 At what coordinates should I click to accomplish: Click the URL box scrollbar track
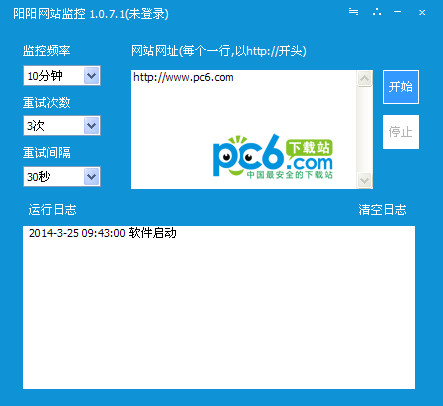click(x=364, y=130)
